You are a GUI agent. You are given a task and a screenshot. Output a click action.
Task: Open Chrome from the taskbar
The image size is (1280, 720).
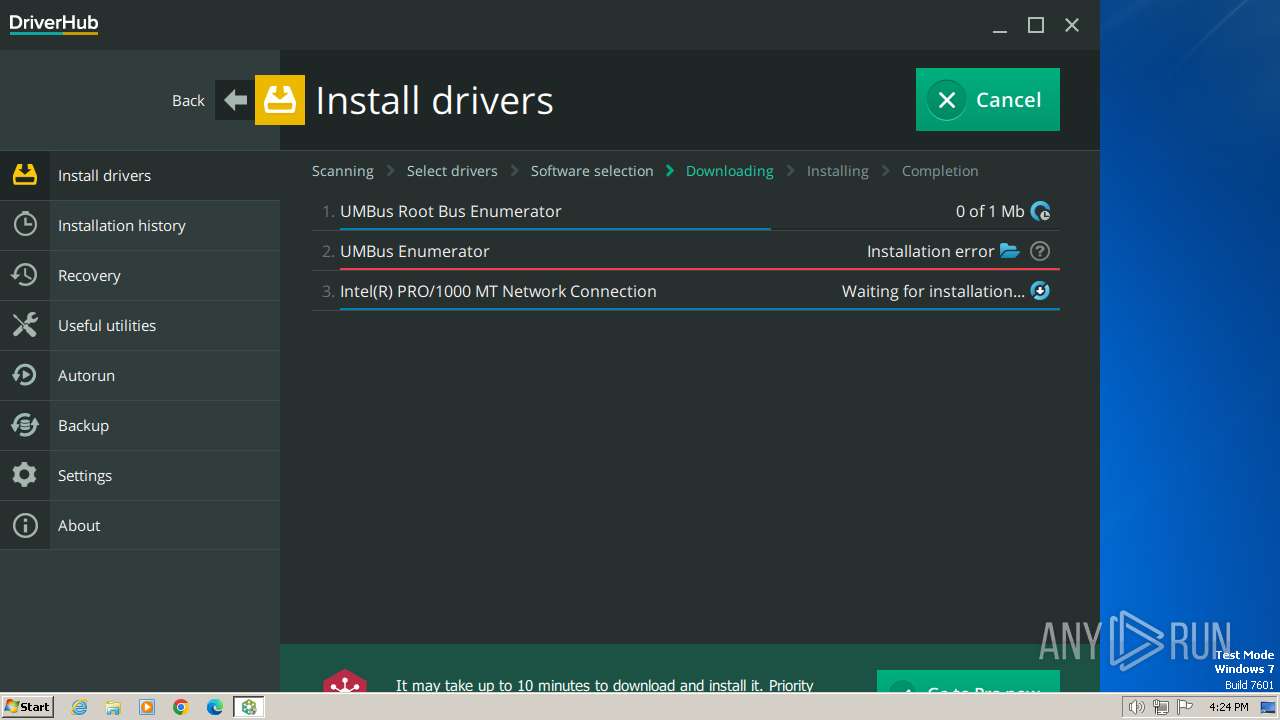tap(181, 707)
